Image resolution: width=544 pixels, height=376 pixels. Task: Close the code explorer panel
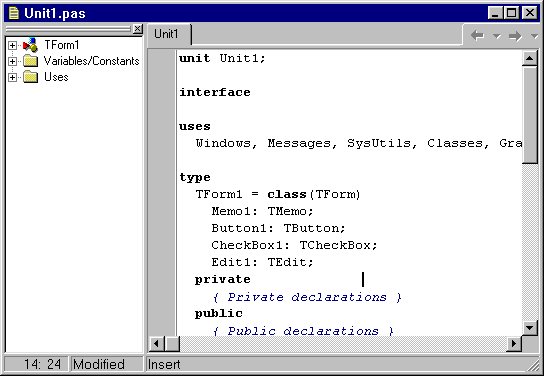(x=138, y=29)
